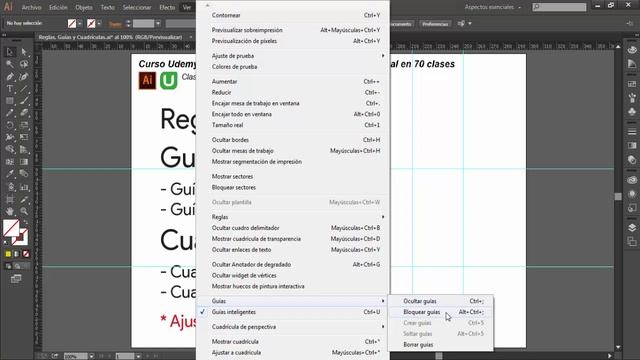Select the Magic Wand tool
640x360 pixels.
10,64
